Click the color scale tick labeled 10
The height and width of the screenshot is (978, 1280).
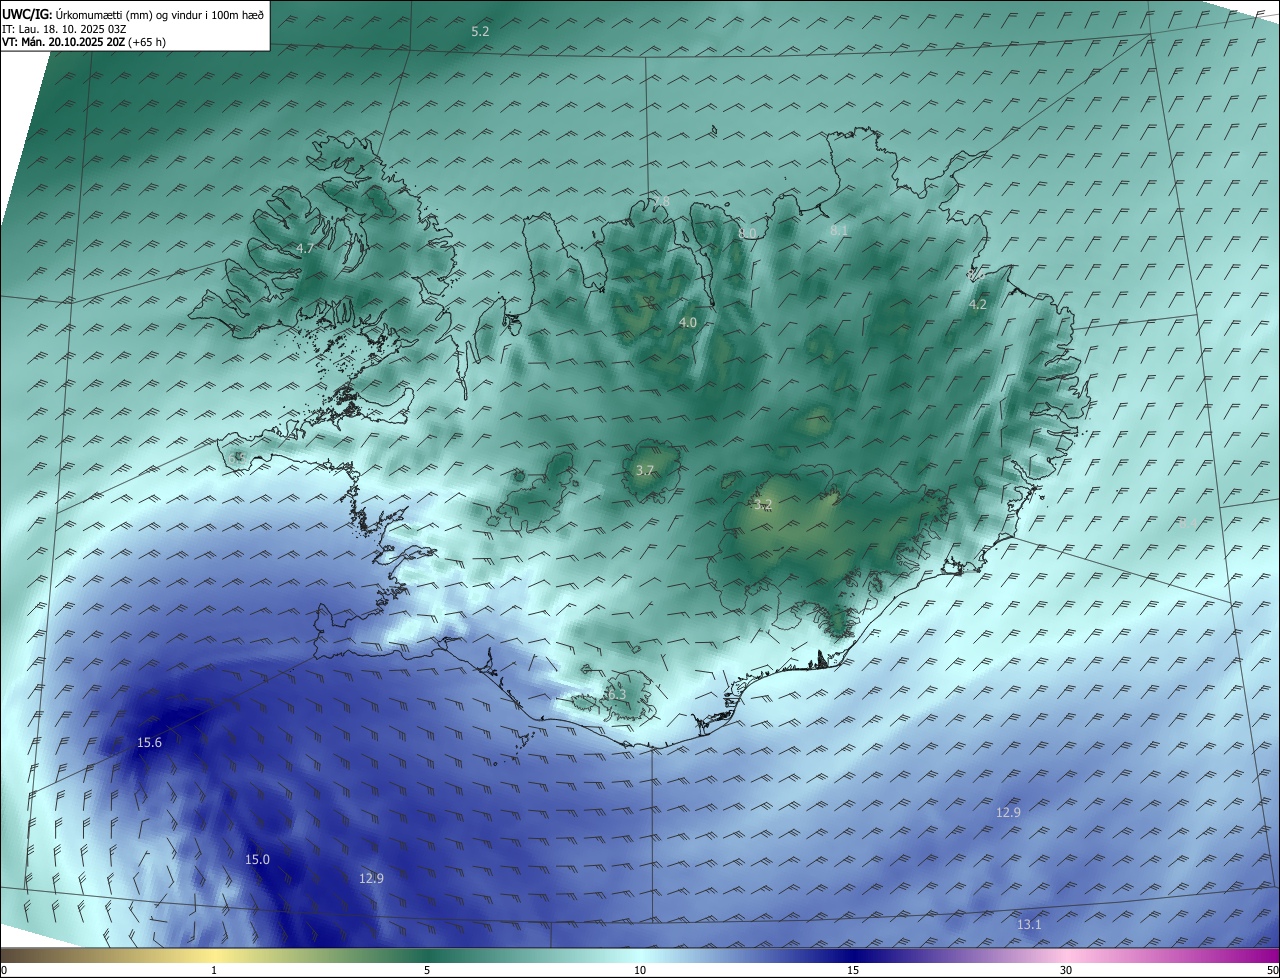coord(640,970)
